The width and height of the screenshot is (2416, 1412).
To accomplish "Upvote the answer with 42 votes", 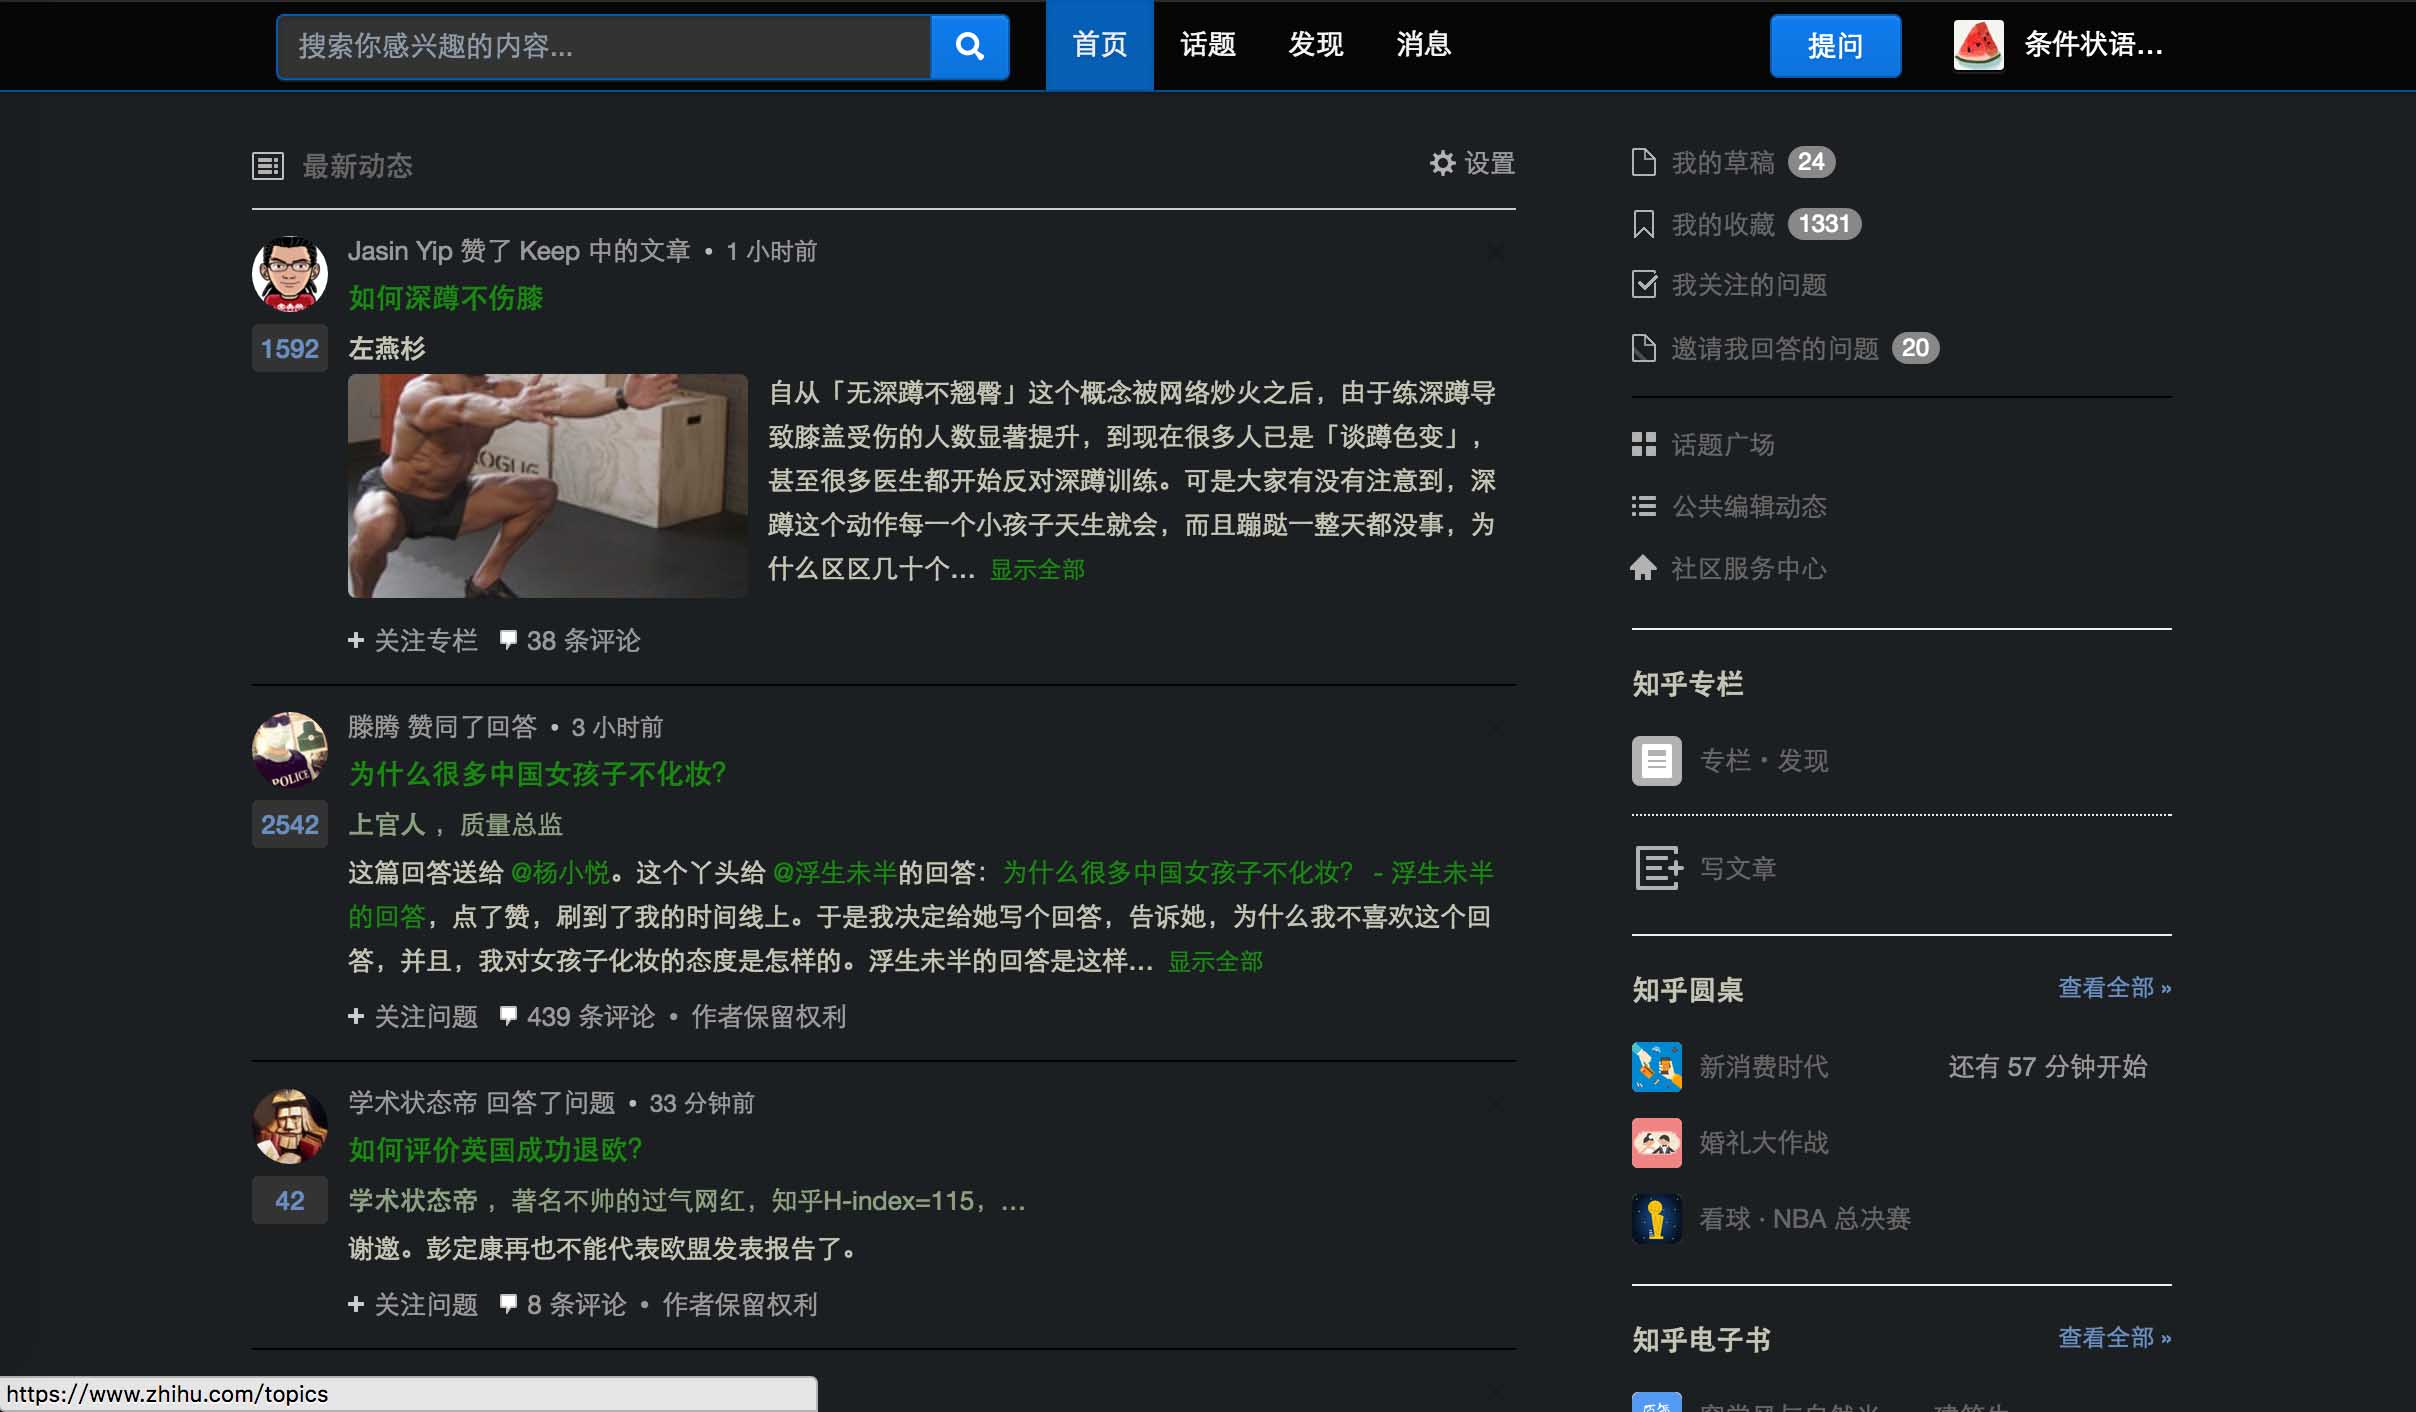I will click(290, 1200).
